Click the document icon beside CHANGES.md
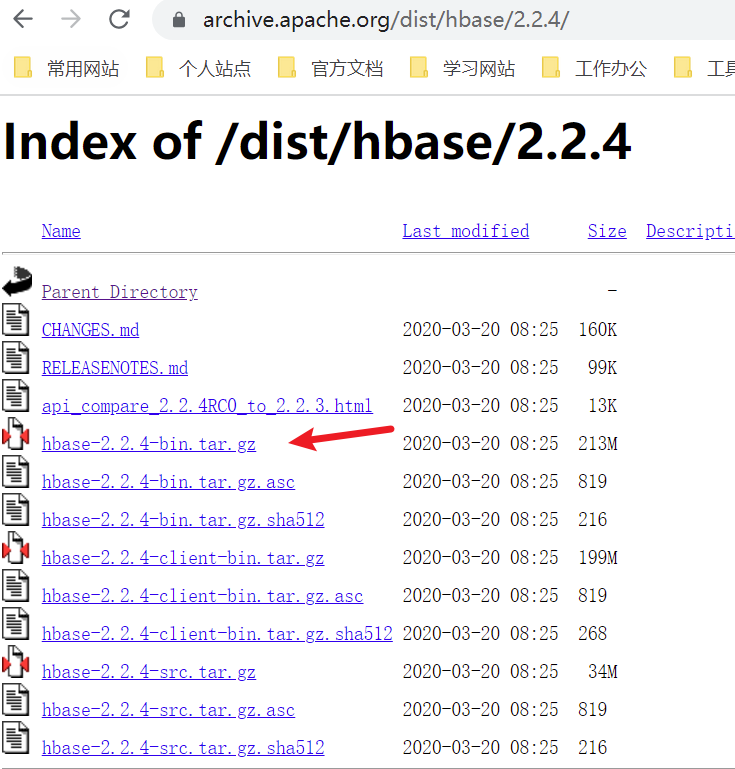Screen dimensions: 735x769 pyautogui.click(x=16, y=320)
